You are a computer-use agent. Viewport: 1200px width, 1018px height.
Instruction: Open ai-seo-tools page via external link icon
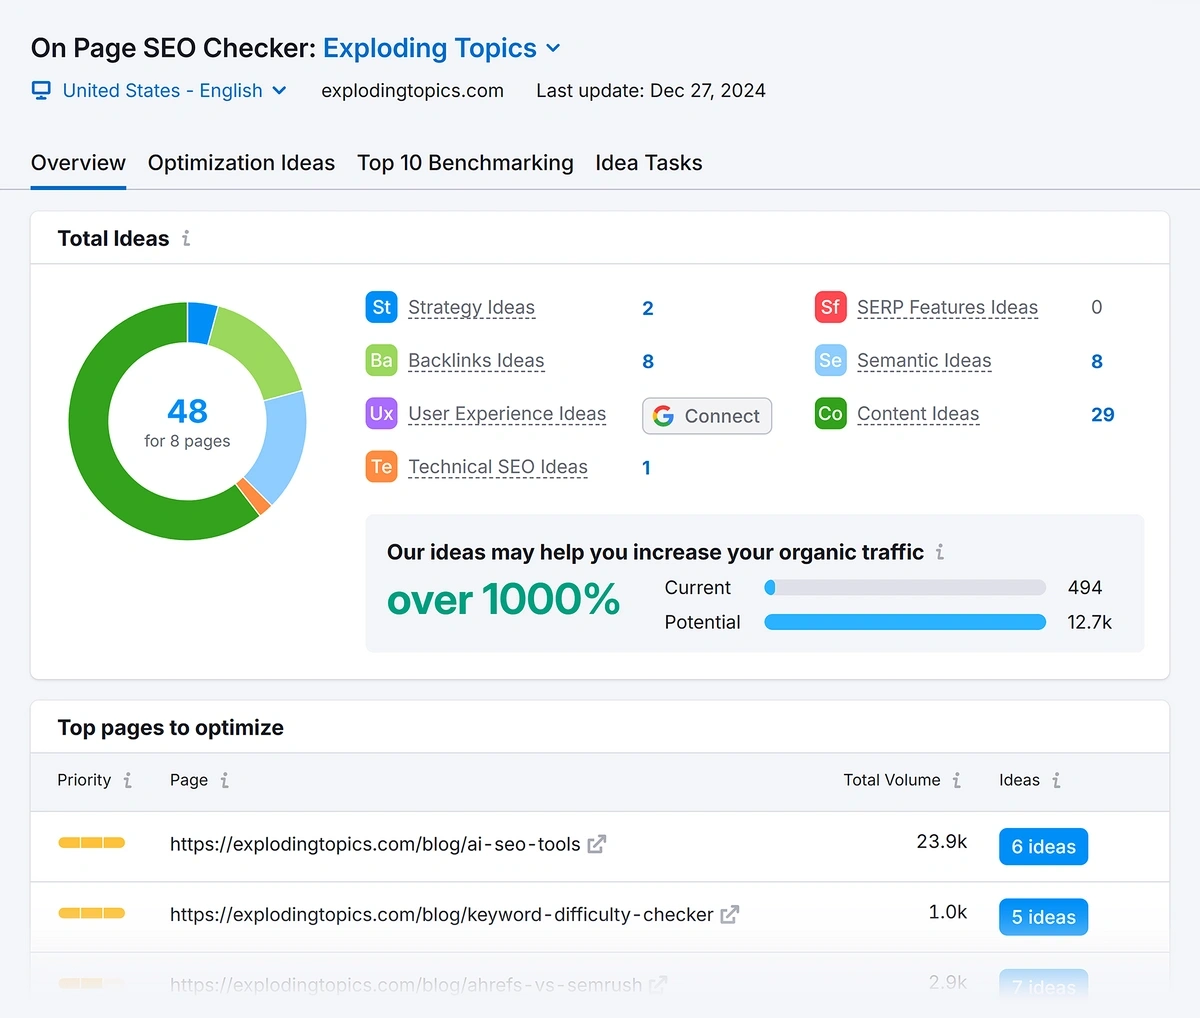pyautogui.click(x=597, y=844)
